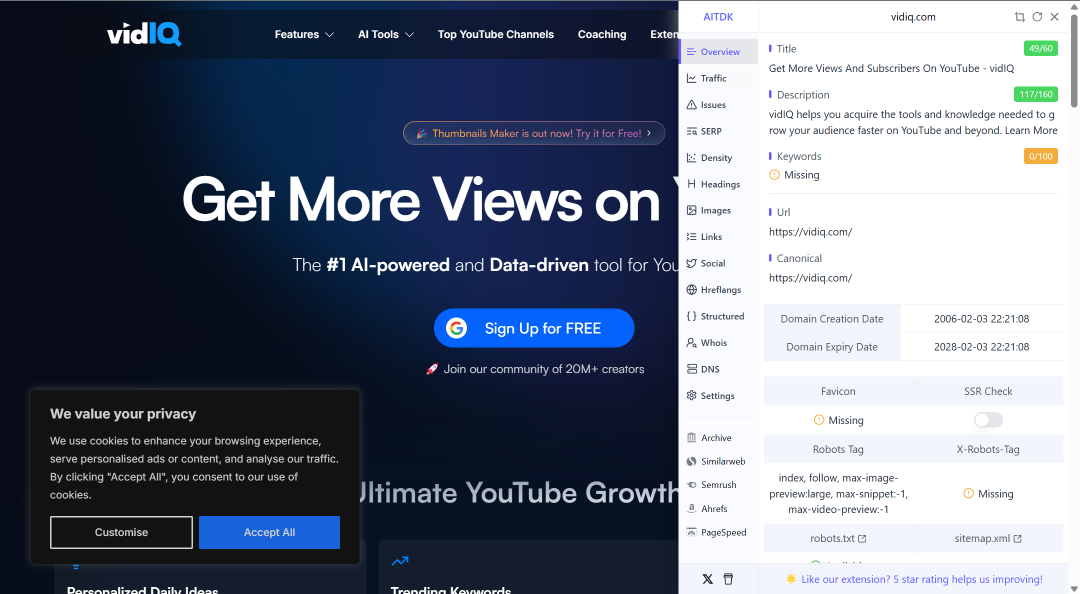
Task: Click the Domain Creation Date value
Action: tap(982, 318)
